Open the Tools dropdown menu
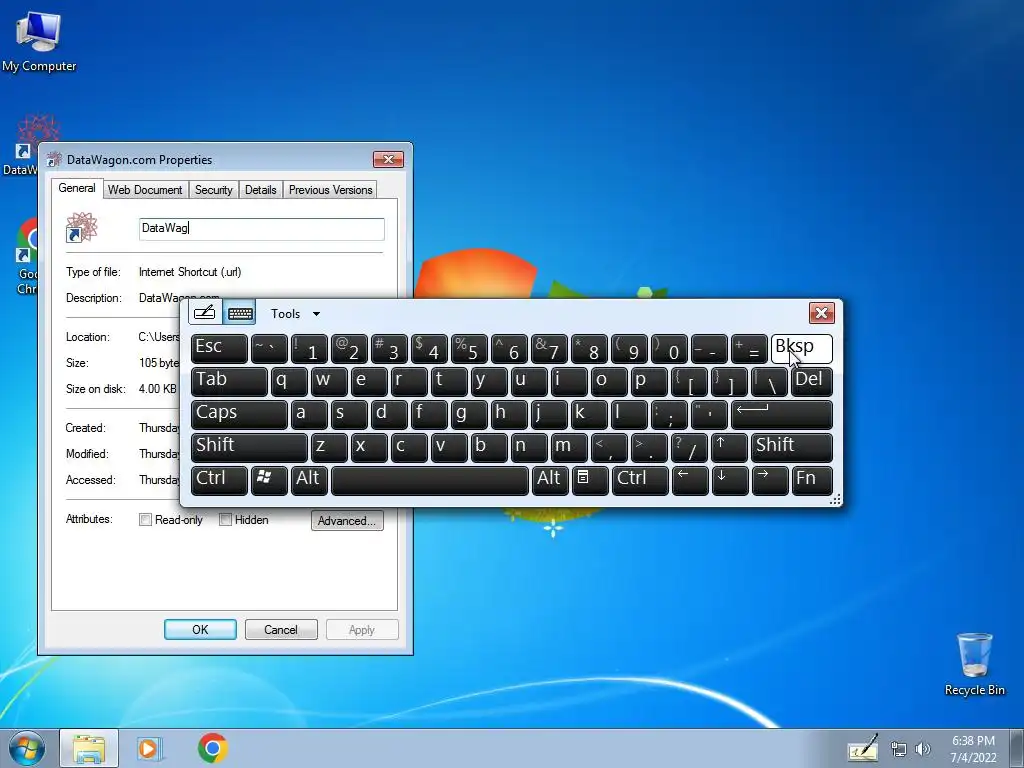 click(295, 313)
